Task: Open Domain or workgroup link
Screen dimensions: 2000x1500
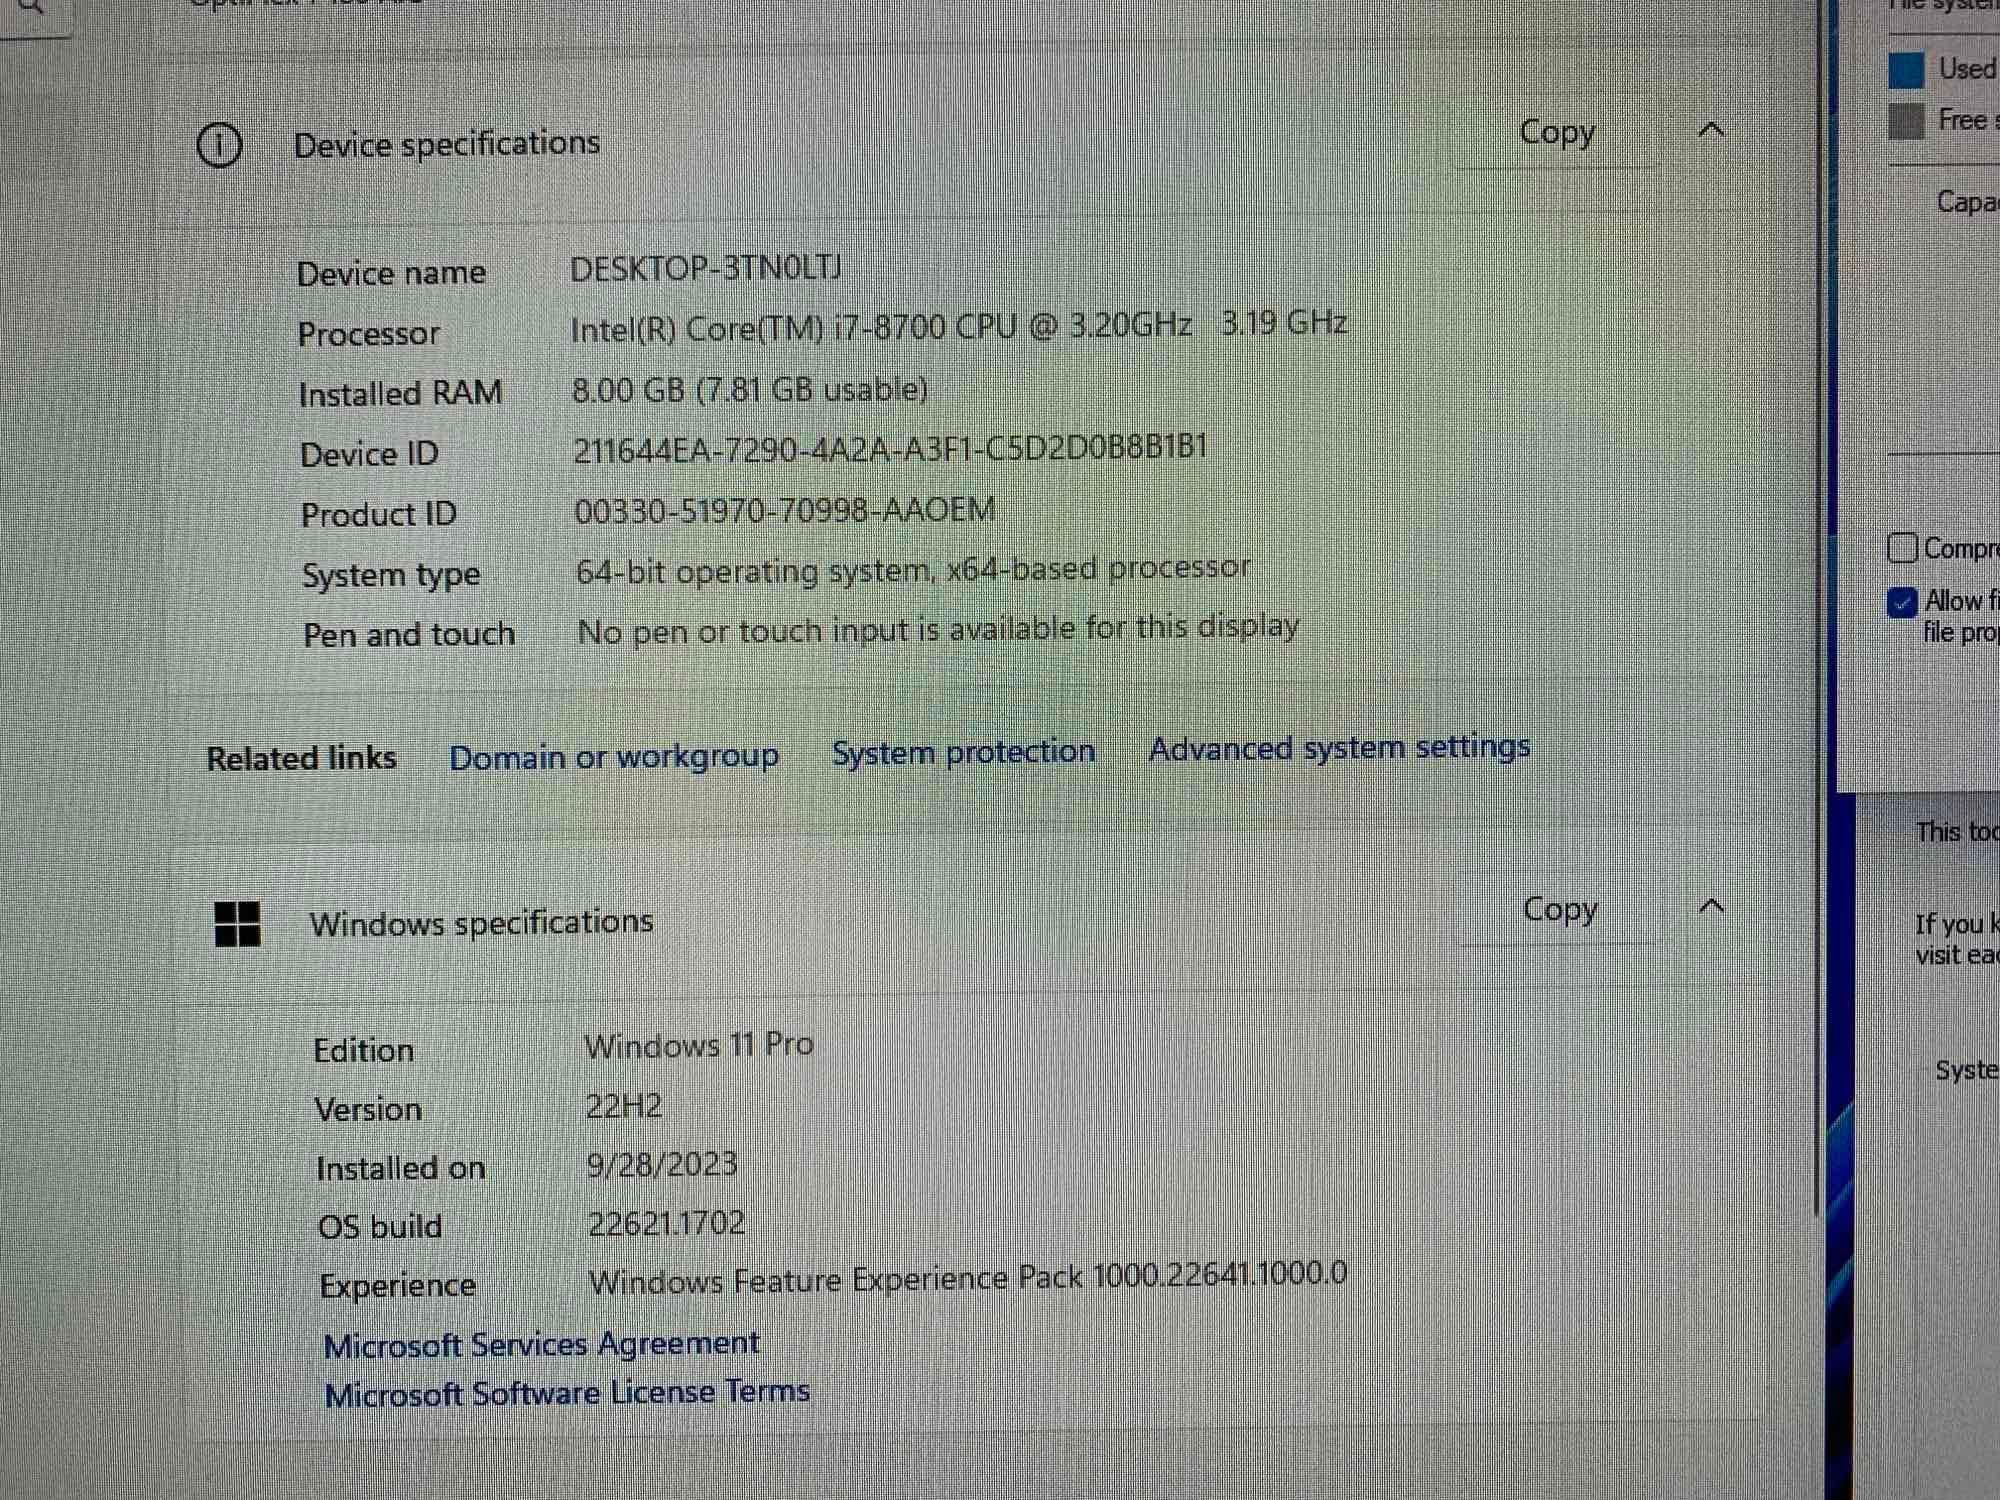Action: click(614, 757)
